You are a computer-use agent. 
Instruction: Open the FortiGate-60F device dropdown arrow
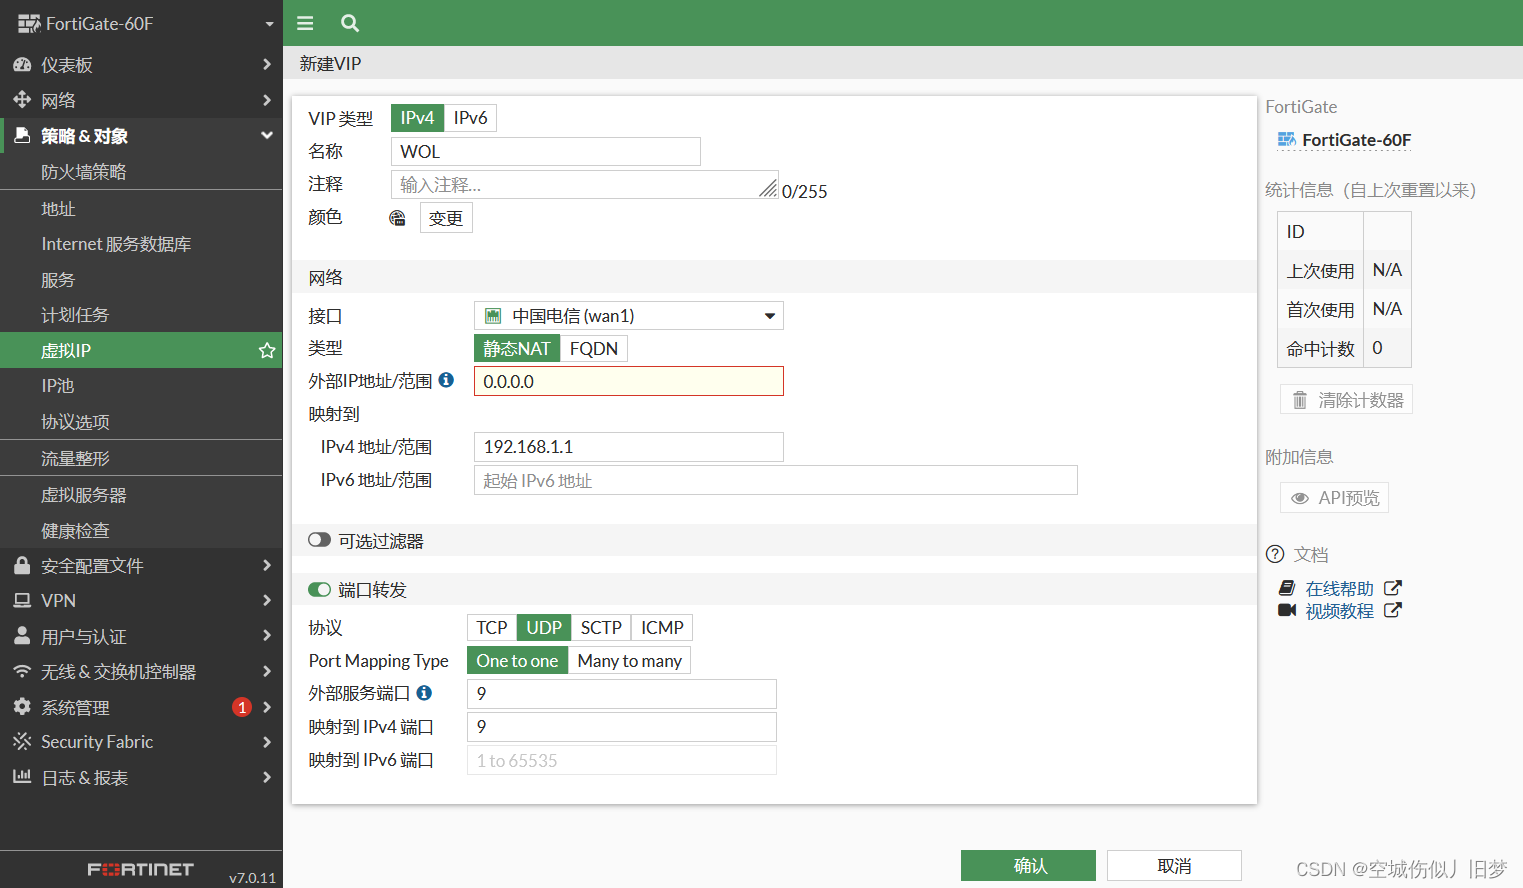(269, 24)
